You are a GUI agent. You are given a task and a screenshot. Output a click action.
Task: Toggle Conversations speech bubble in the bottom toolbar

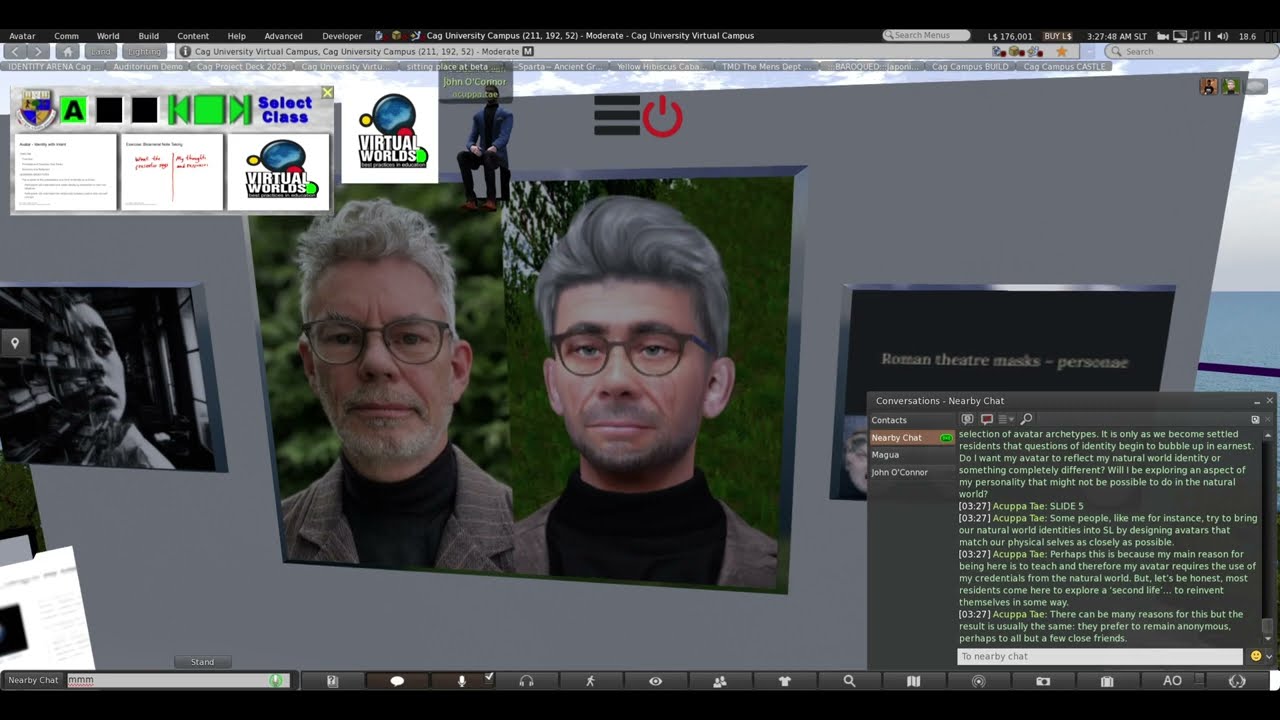(397, 681)
